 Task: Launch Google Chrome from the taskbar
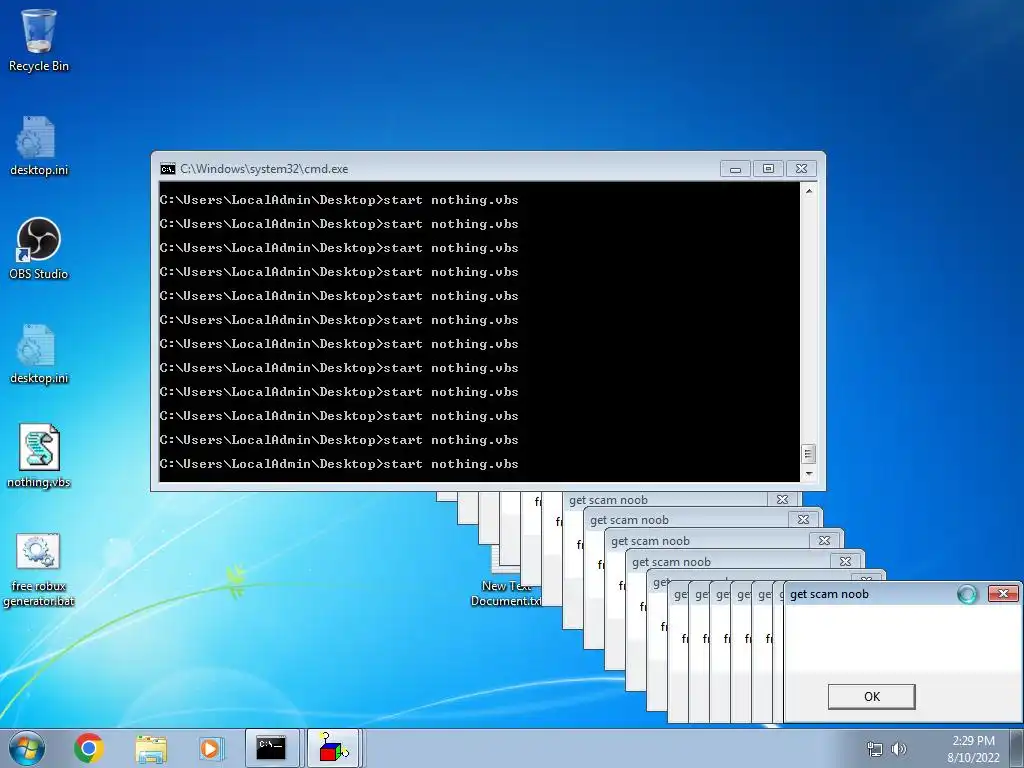click(x=89, y=748)
